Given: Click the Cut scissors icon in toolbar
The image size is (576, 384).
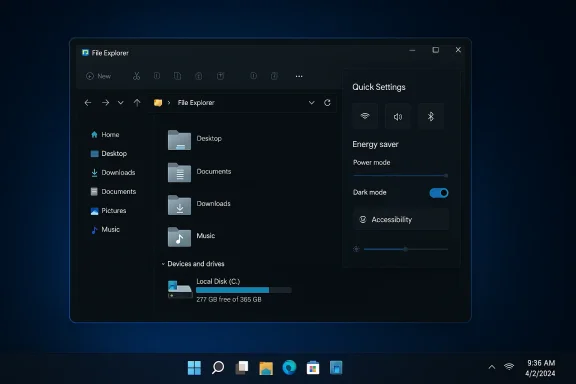Looking at the screenshot, I should coord(136,76).
